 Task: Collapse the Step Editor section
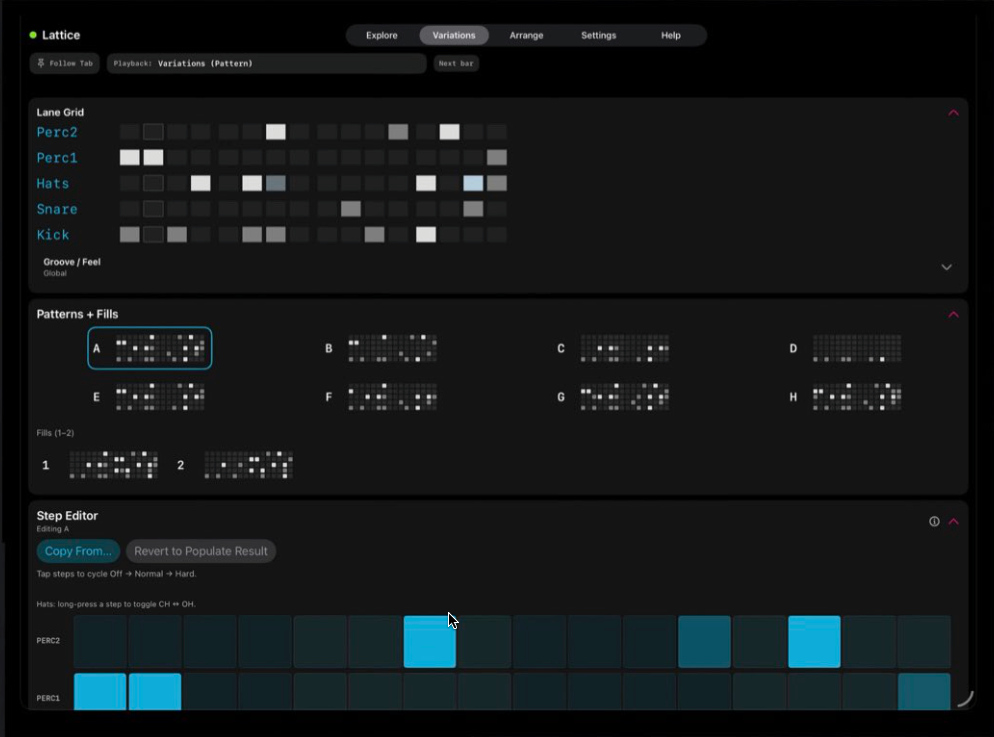tap(953, 522)
